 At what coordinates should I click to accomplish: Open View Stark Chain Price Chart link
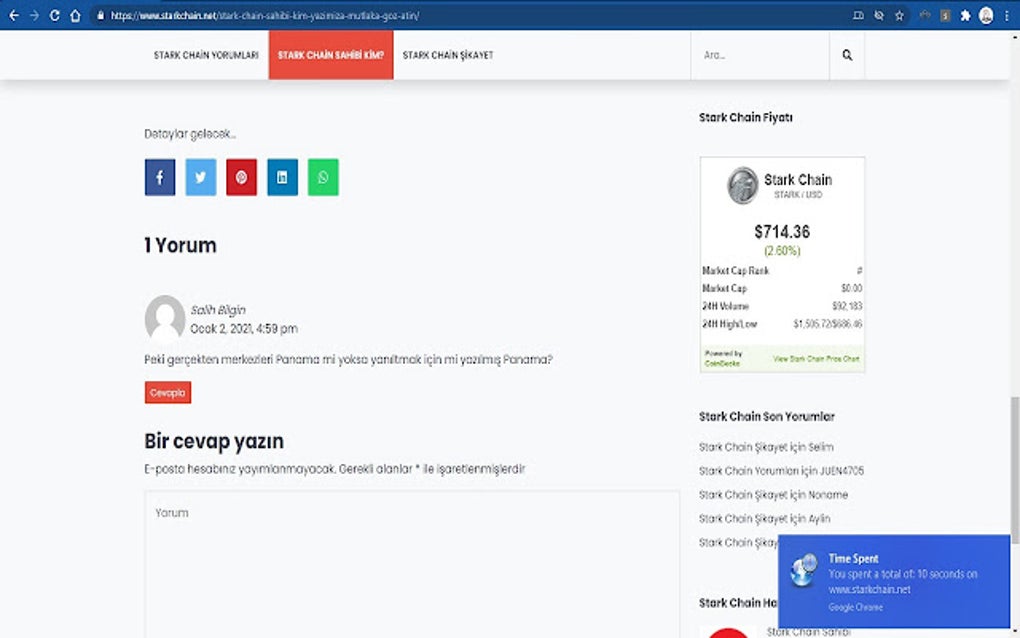pos(816,358)
